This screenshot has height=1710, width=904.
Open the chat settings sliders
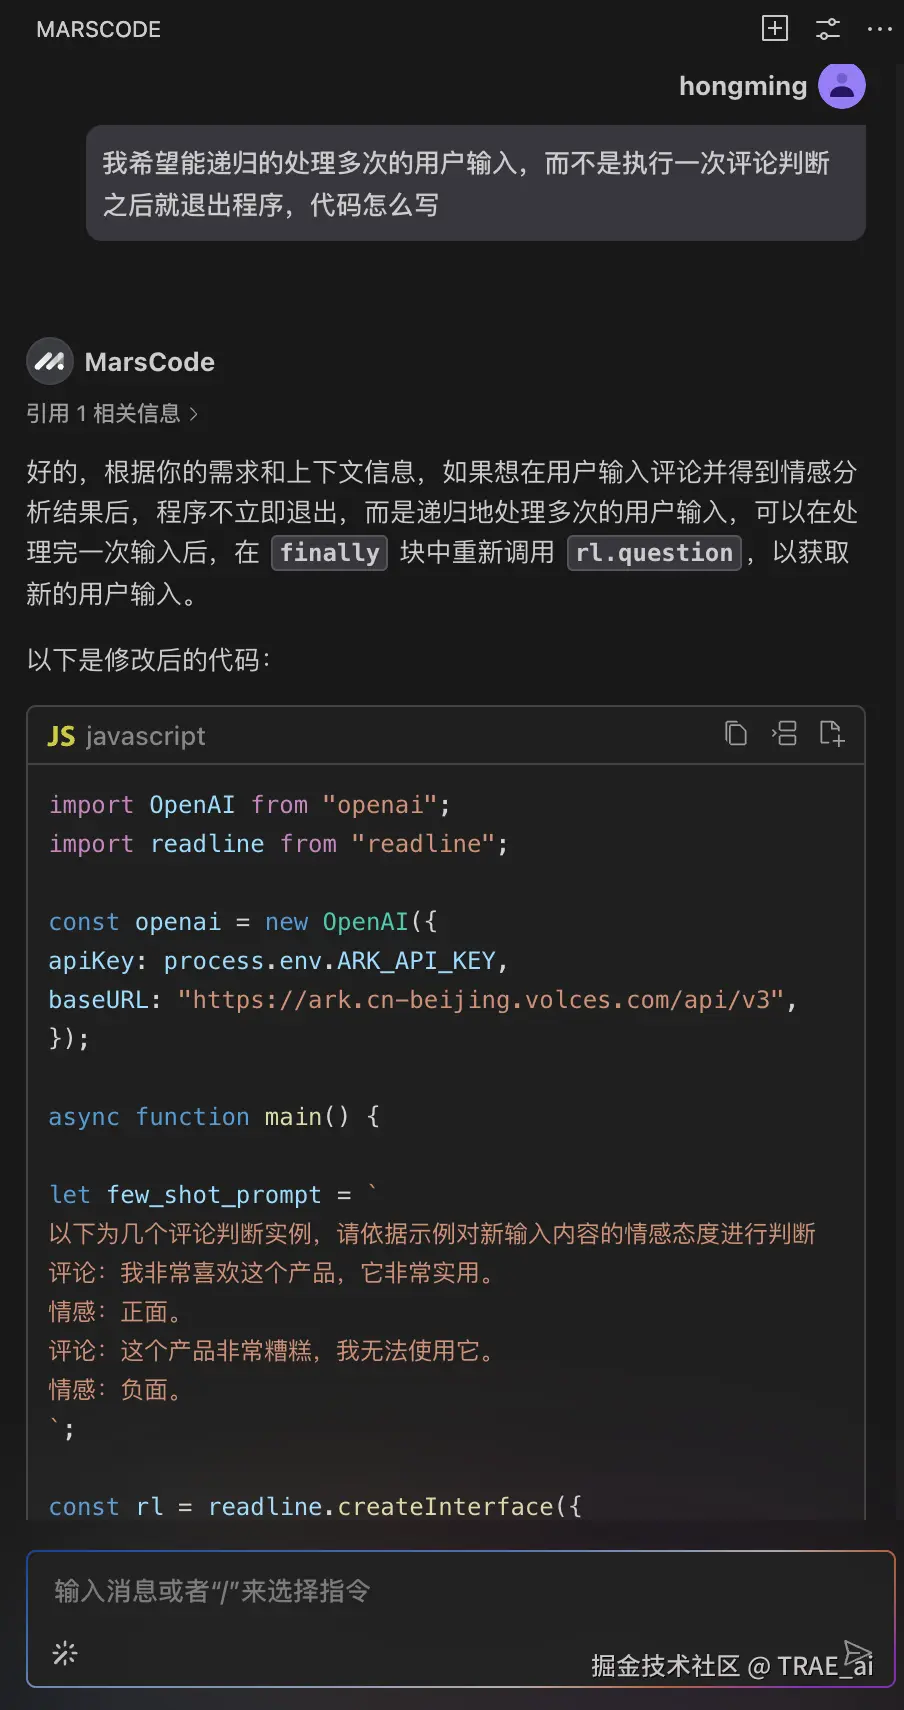[x=827, y=28]
